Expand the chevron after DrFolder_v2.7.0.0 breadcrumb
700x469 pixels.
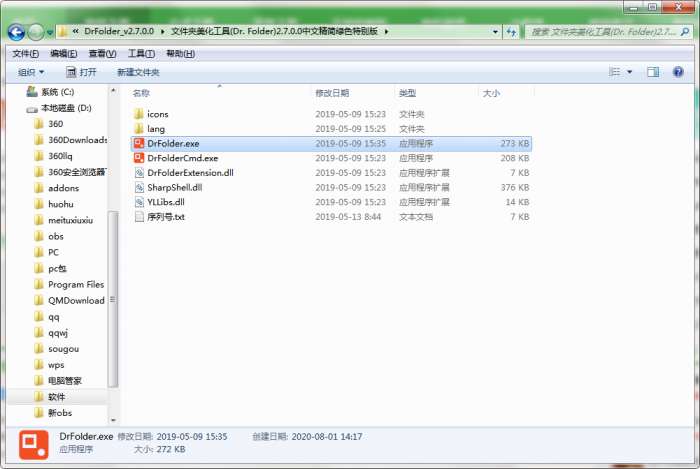click(162, 31)
